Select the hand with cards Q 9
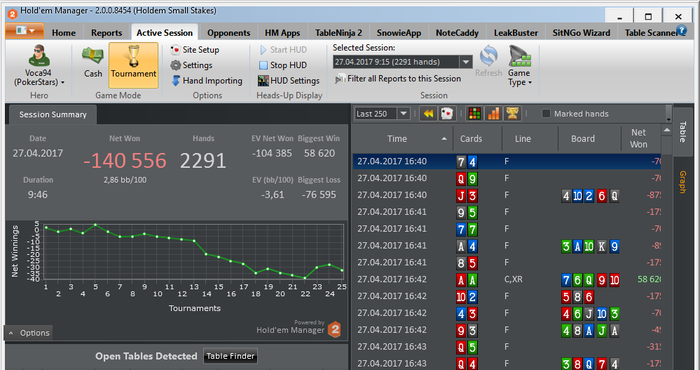 tap(507, 179)
